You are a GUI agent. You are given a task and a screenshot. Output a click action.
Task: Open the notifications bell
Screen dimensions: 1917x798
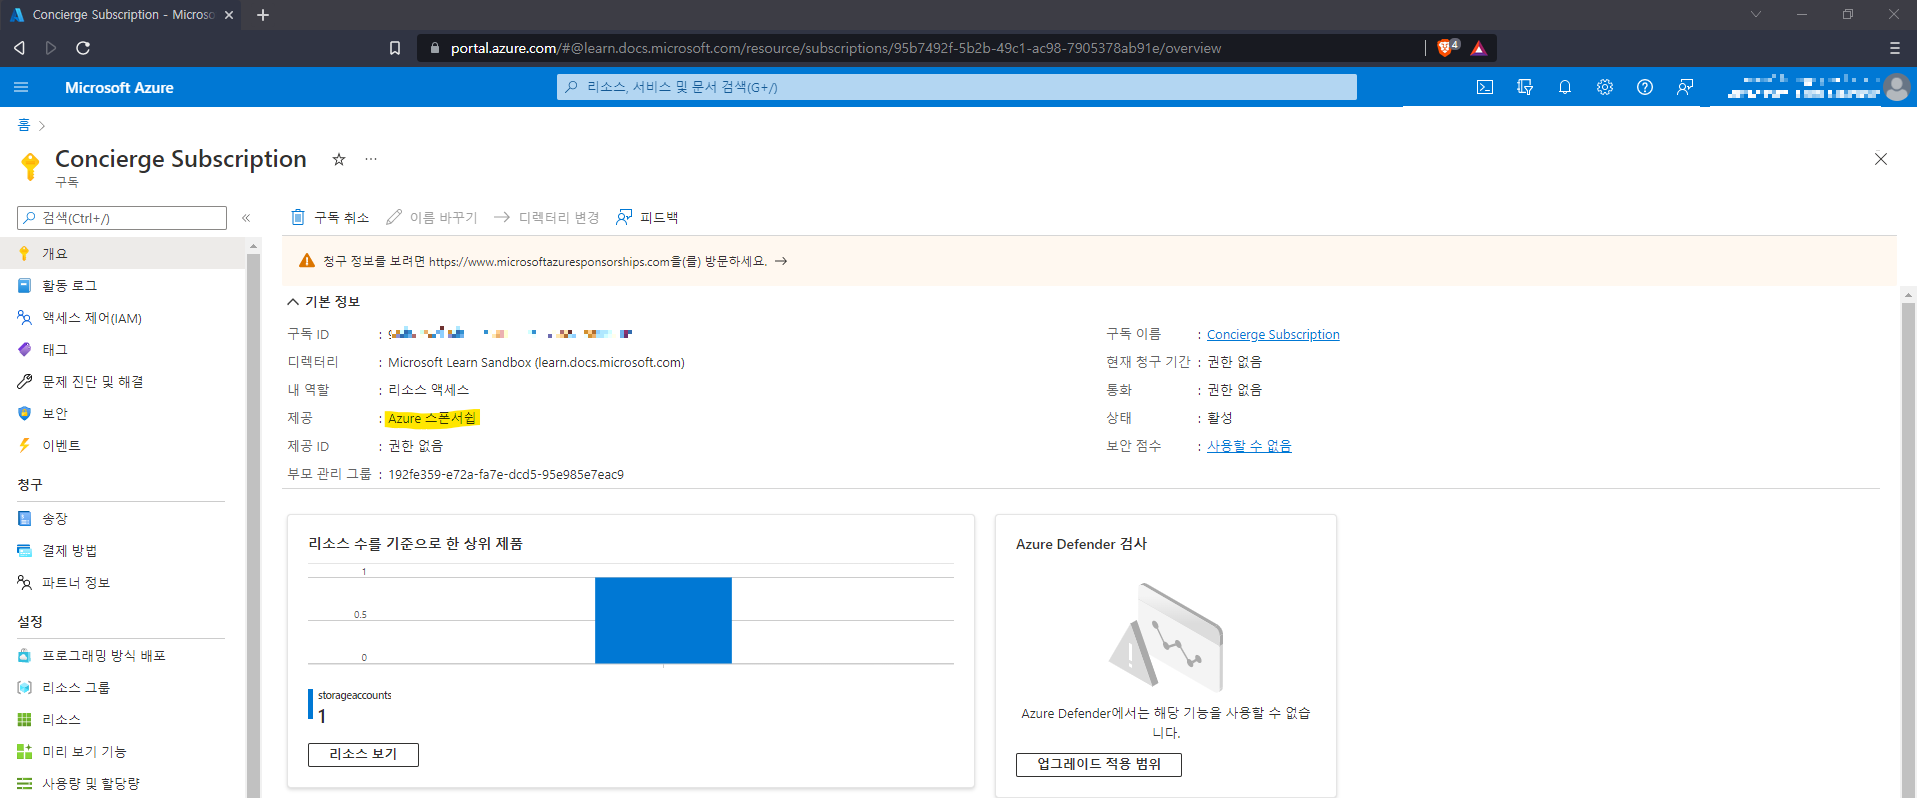(1565, 87)
